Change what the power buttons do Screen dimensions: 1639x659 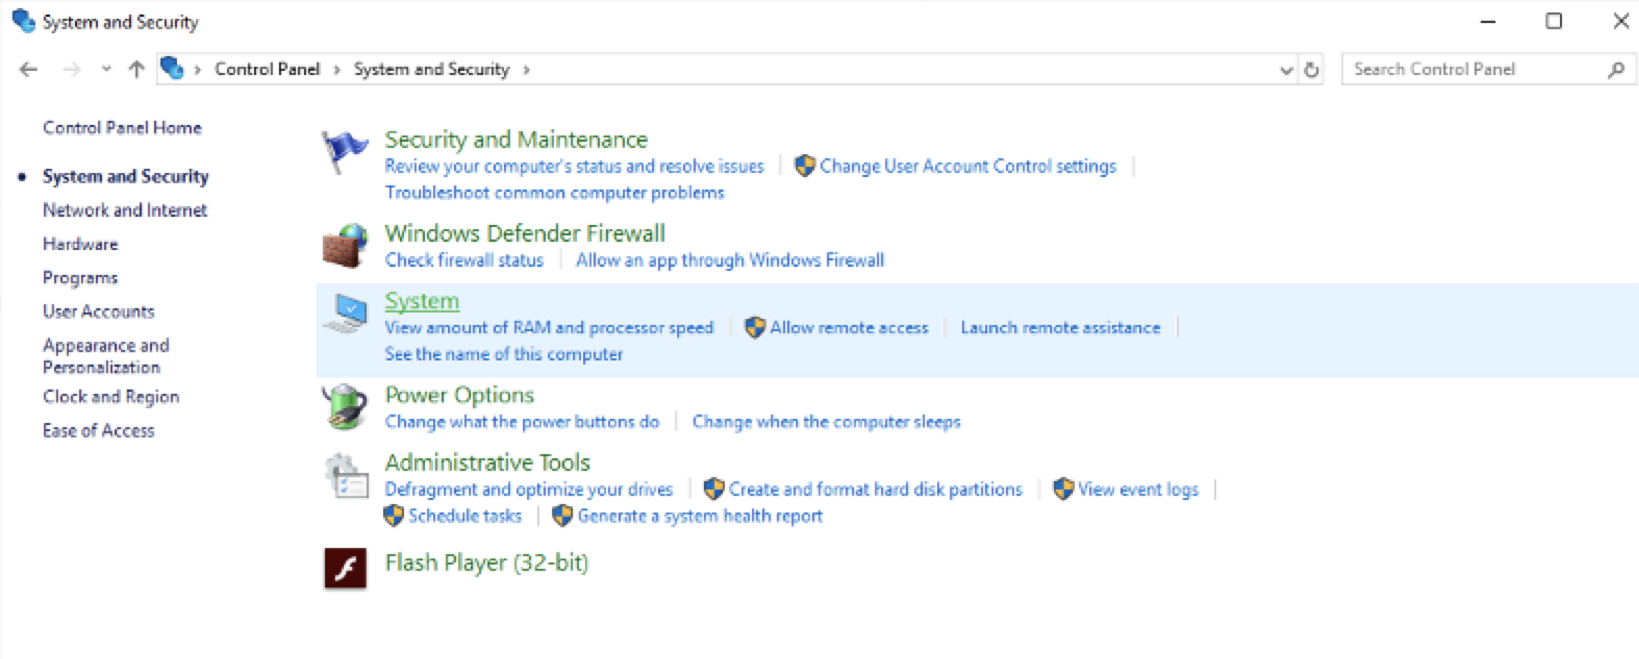pos(522,422)
